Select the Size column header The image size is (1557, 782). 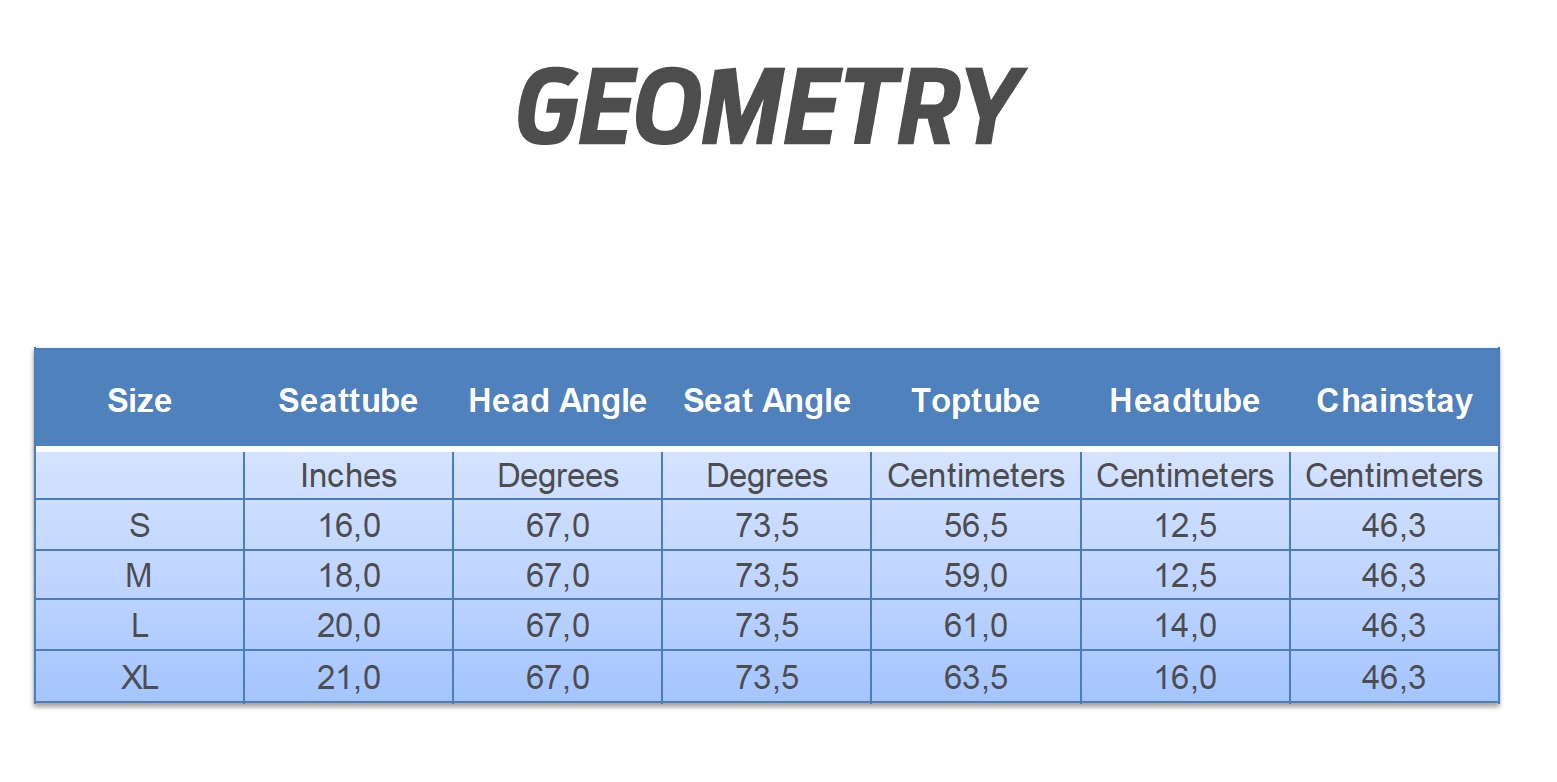[x=139, y=401]
